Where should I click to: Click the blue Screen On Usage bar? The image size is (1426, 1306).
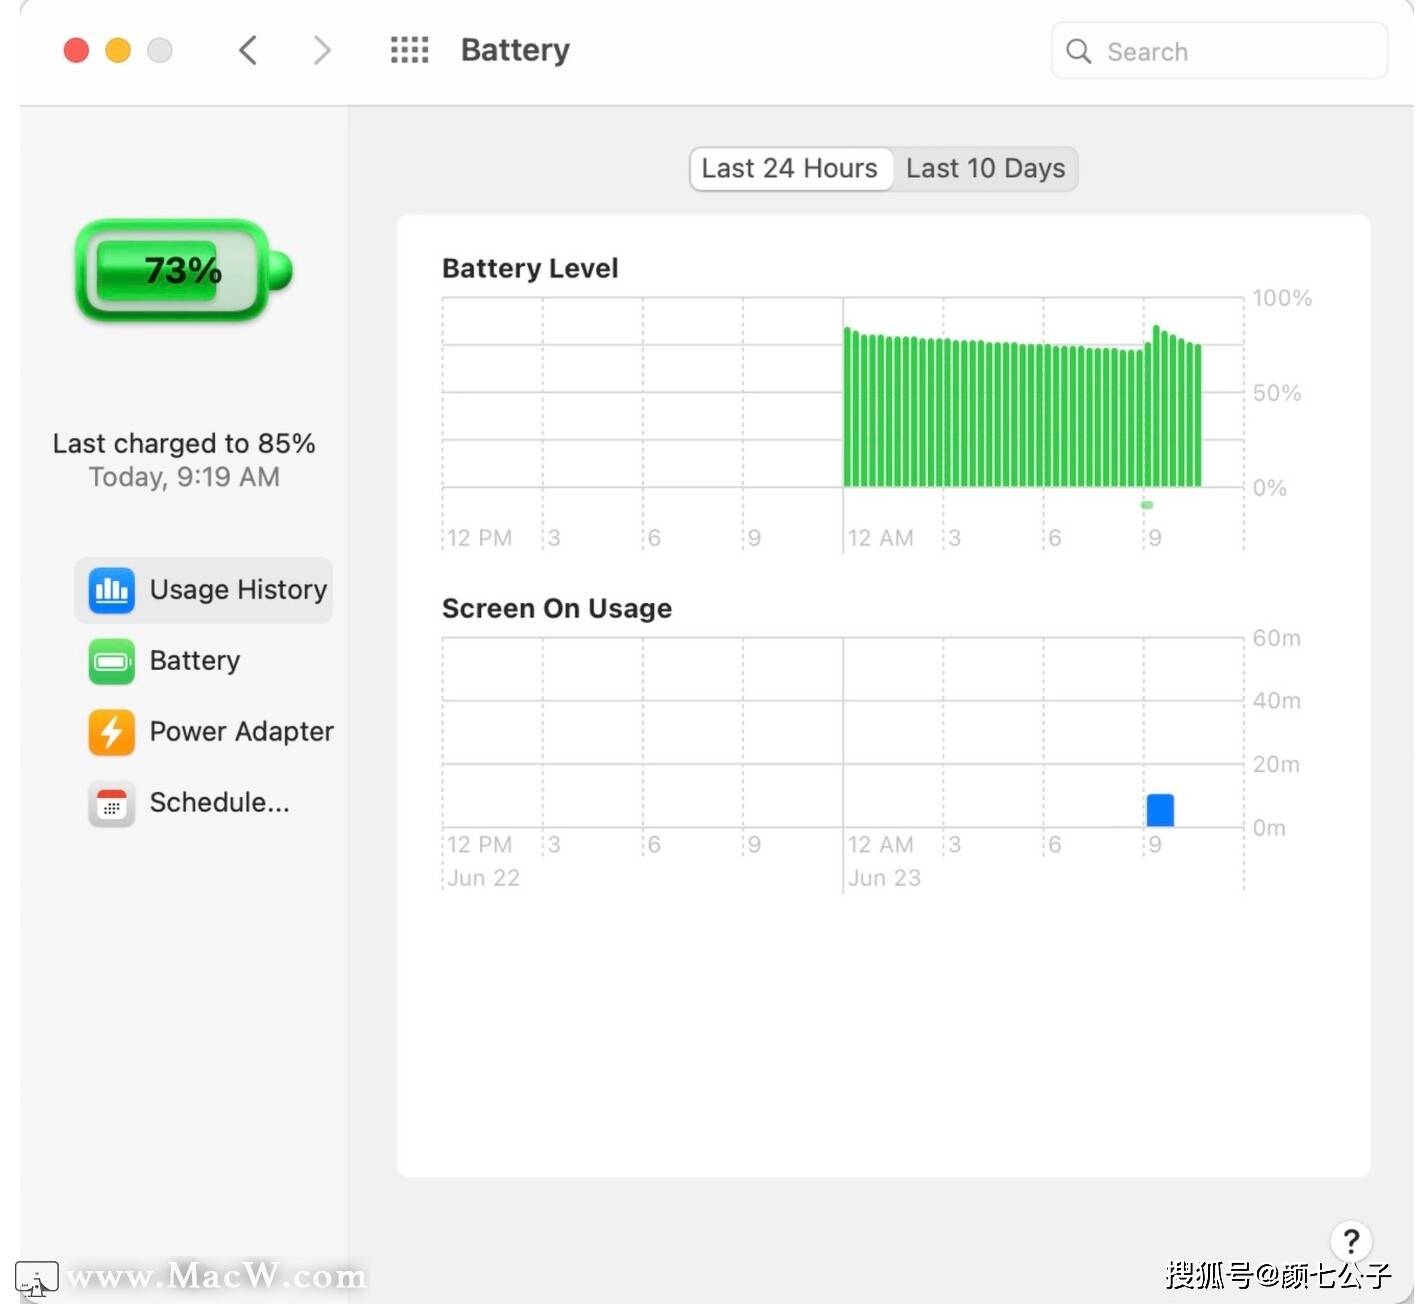tap(1160, 810)
